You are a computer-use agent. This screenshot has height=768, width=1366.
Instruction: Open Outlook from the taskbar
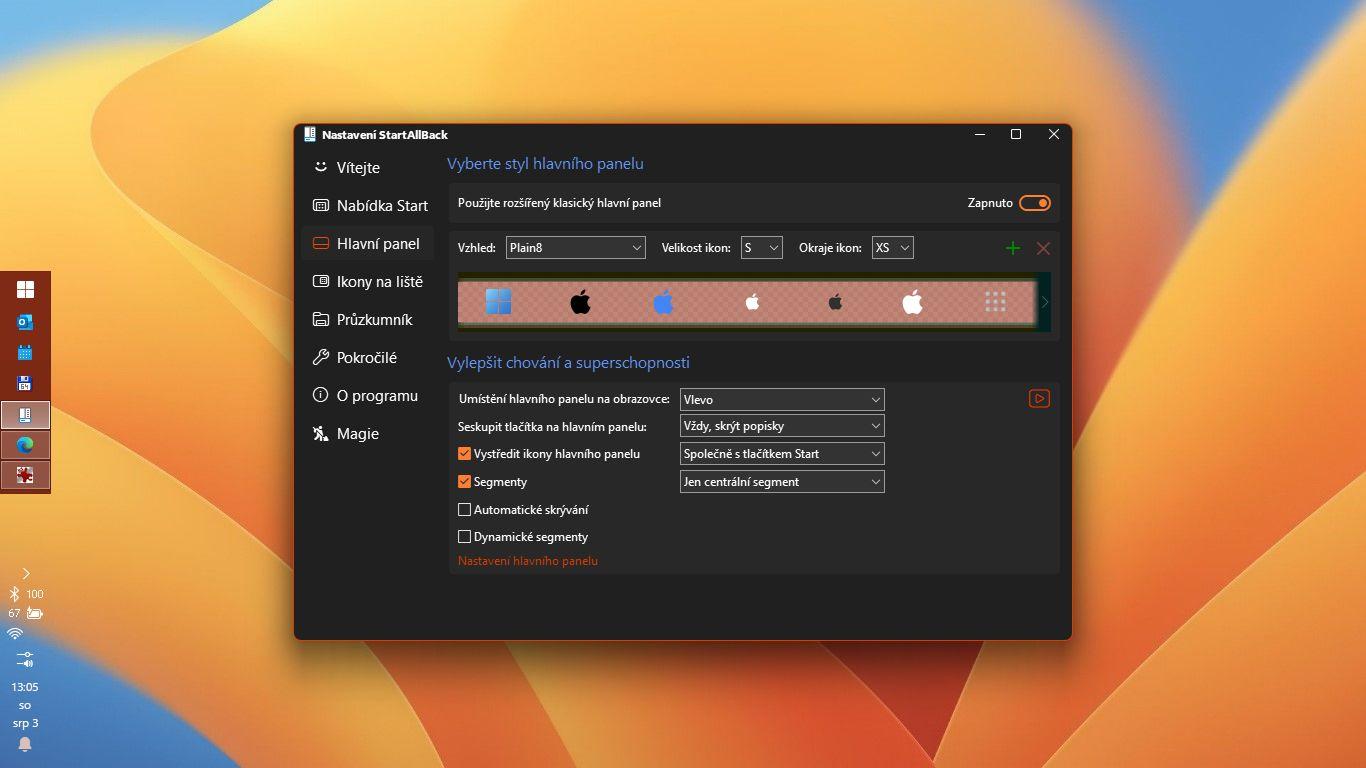[25, 321]
